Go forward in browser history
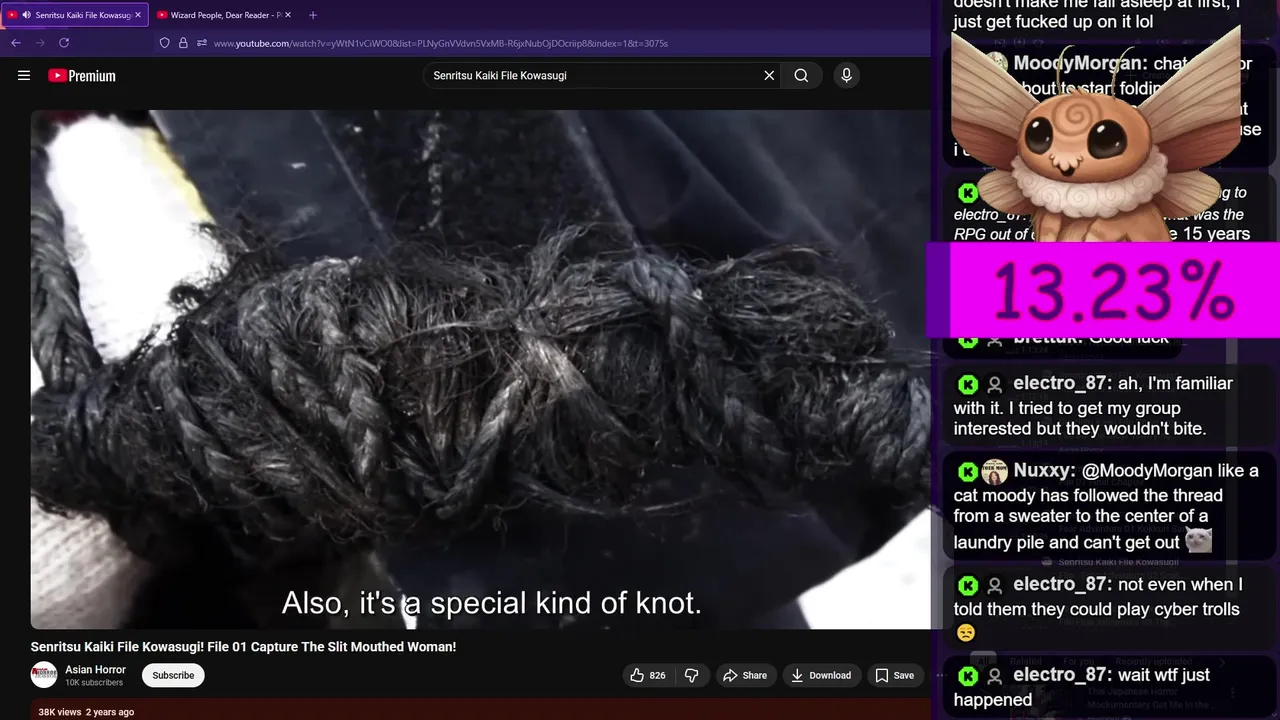This screenshot has height=720, width=1280. coord(40,43)
